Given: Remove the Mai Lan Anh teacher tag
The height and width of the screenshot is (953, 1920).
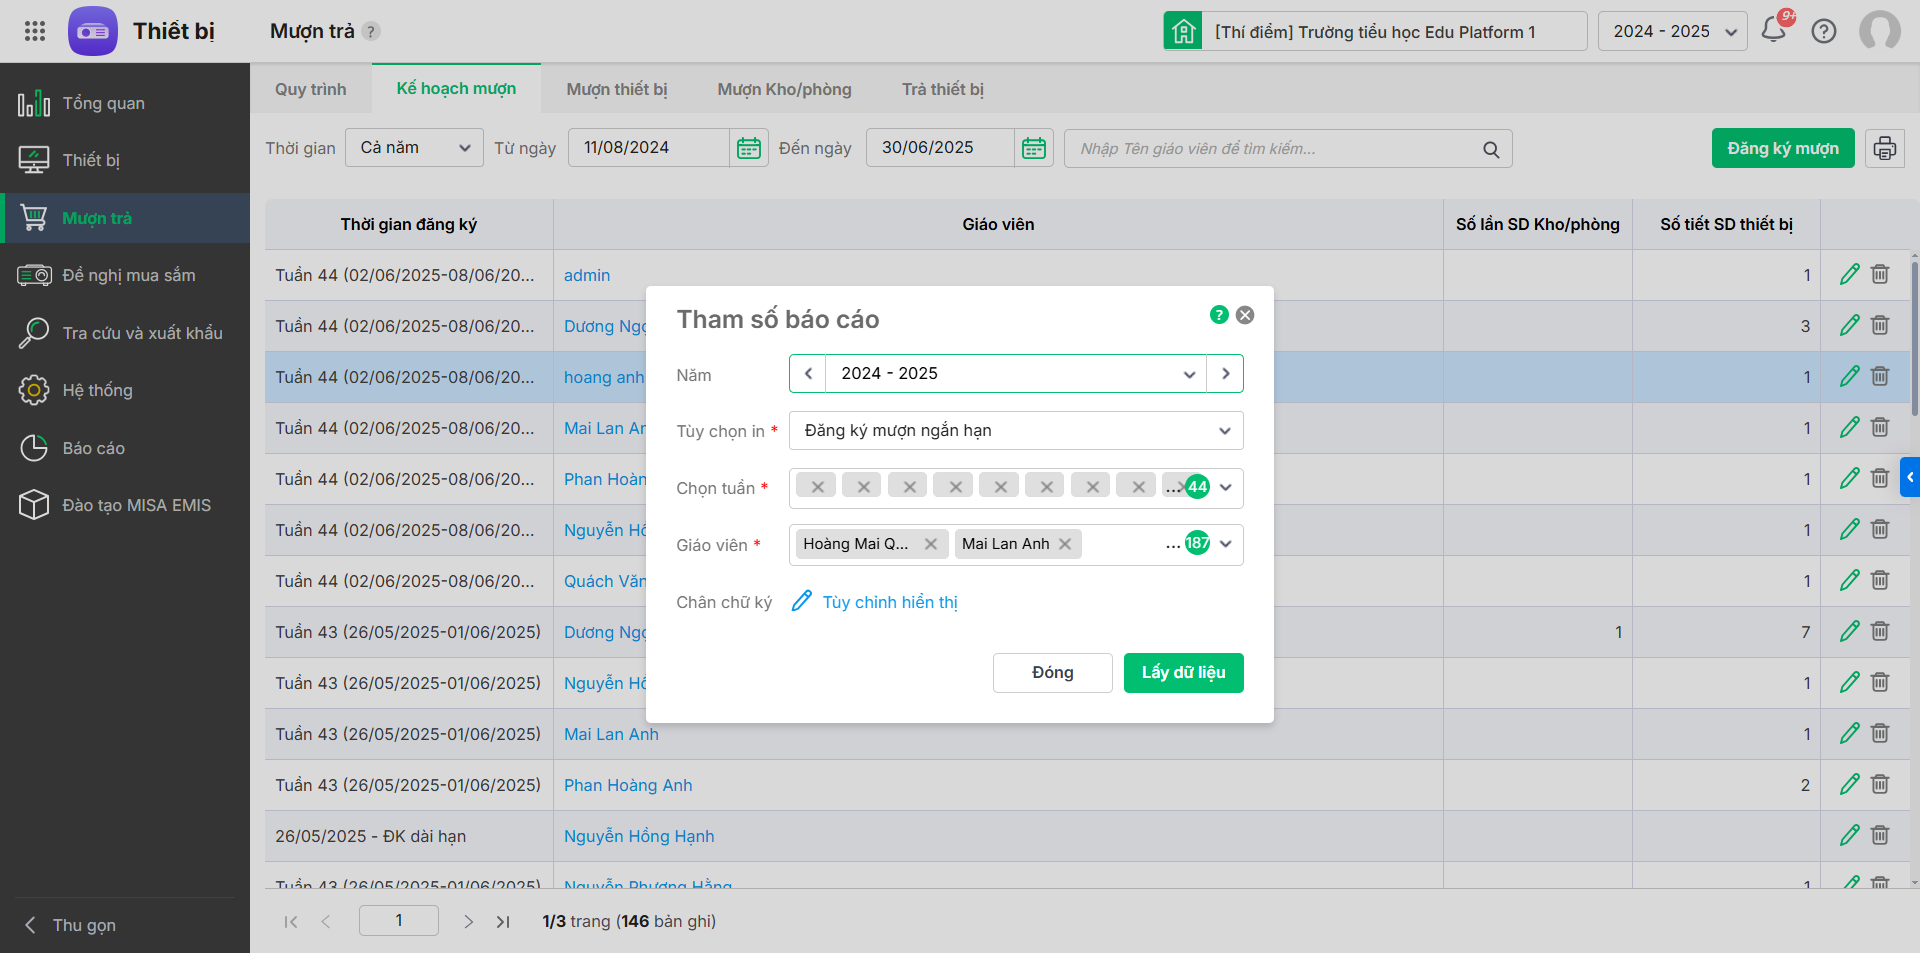Looking at the screenshot, I should coord(1065,544).
